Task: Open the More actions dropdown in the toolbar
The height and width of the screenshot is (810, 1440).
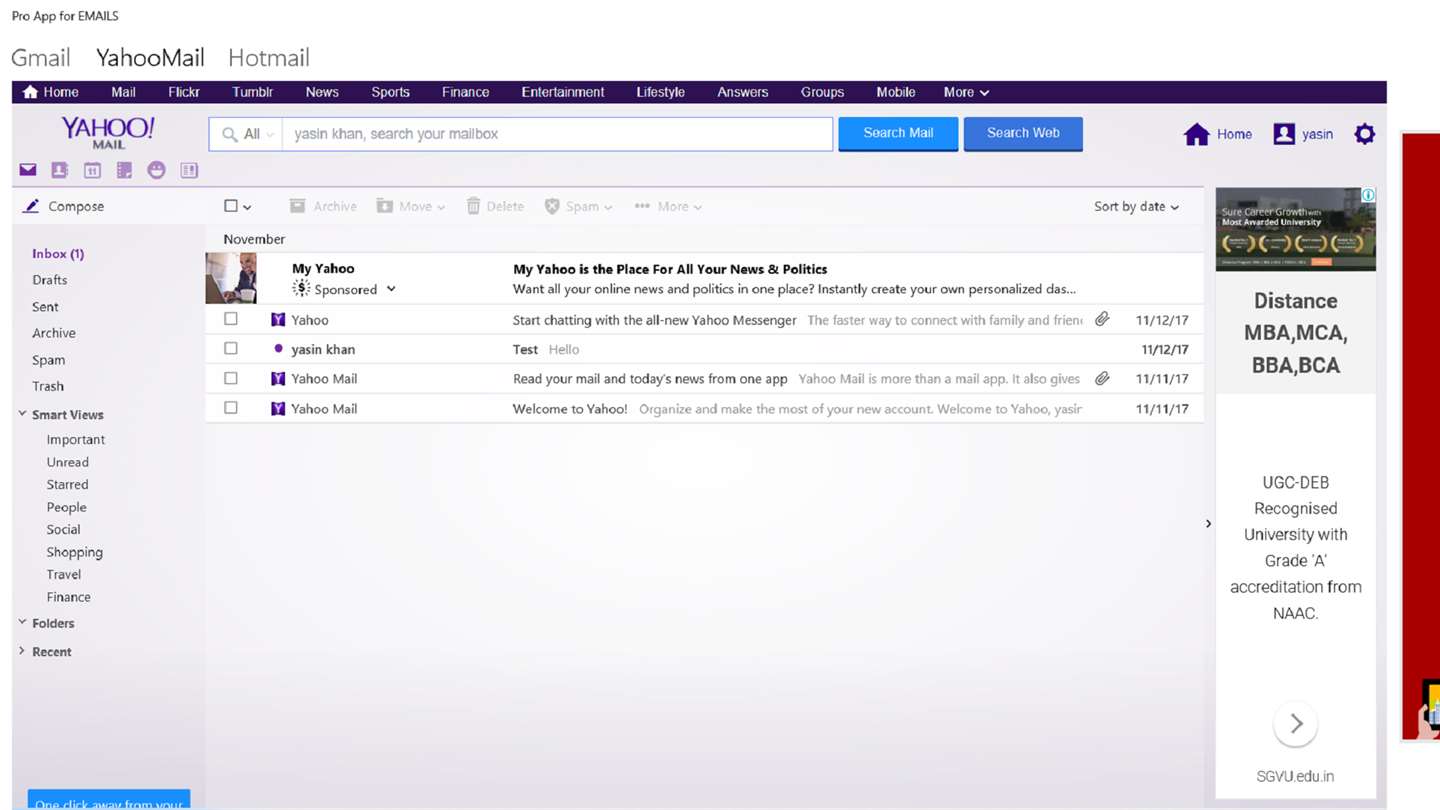Action: pos(668,206)
